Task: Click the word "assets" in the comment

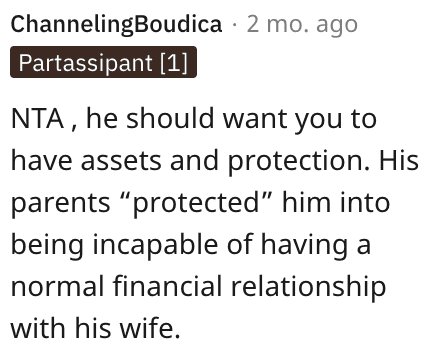Action: tap(121, 161)
